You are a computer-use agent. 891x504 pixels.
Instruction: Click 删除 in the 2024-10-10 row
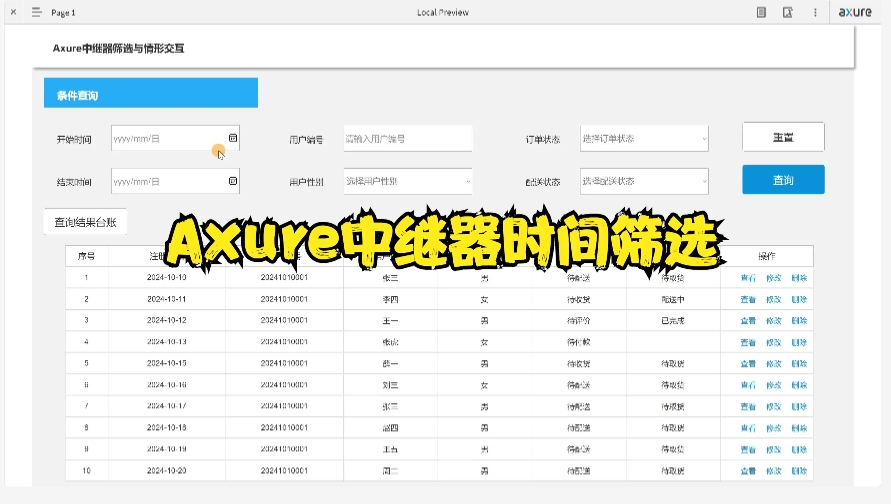click(x=800, y=278)
